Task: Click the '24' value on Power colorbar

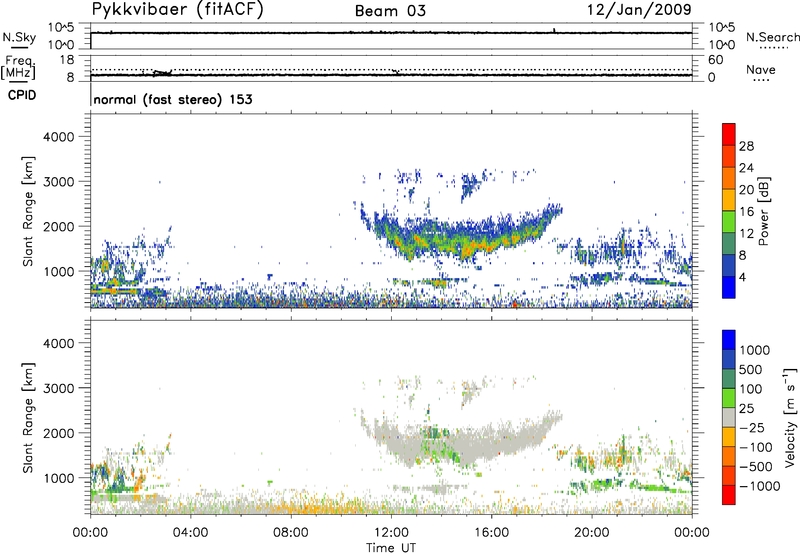Action: [x=746, y=168]
